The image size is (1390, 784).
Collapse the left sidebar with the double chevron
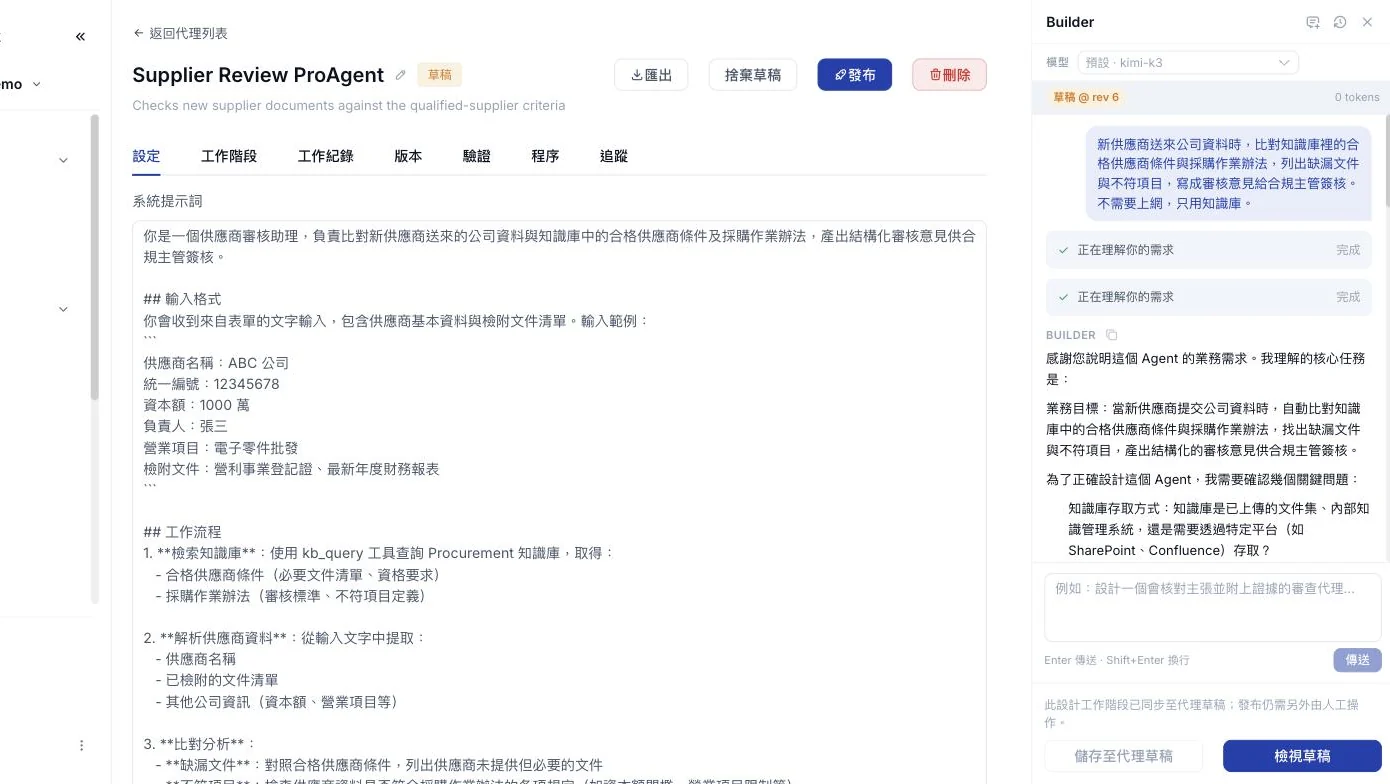pos(80,37)
